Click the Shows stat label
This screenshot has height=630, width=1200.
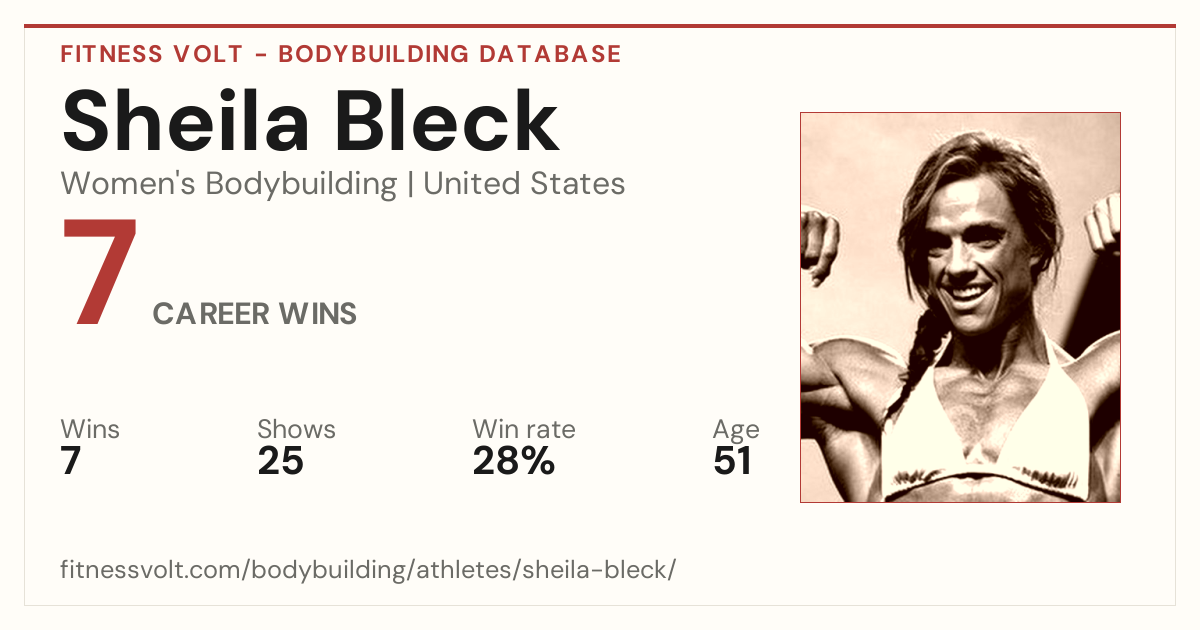coord(296,429)
